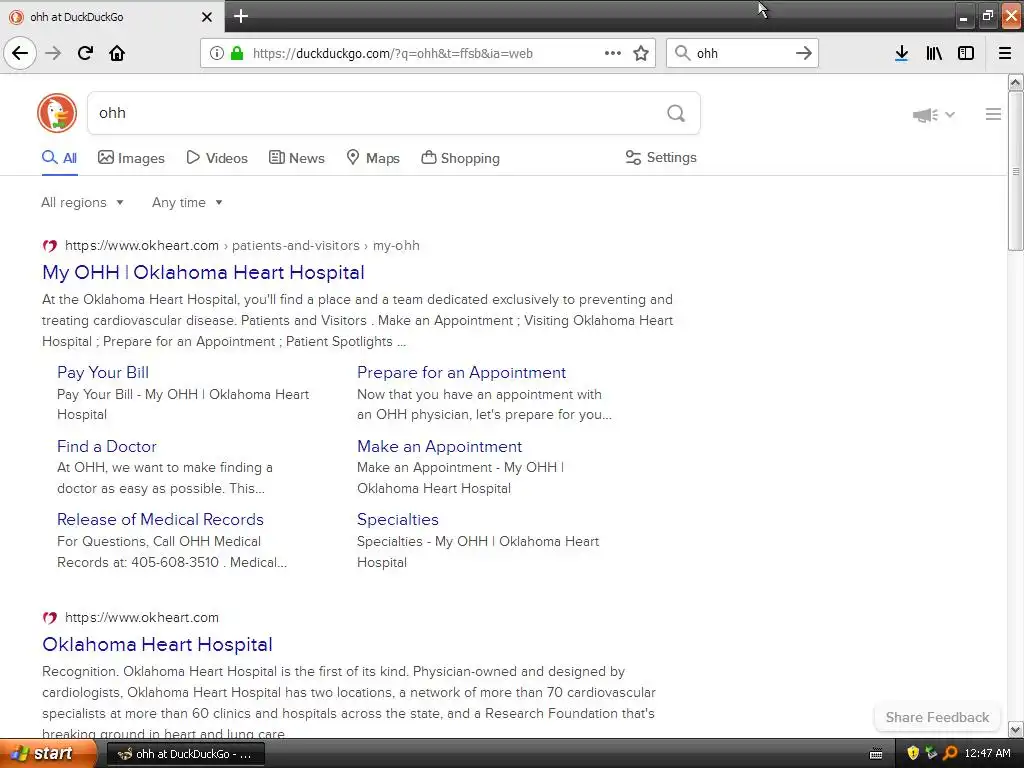Click Share Feedback button
1024x768 pixels.
pos(937,717)
